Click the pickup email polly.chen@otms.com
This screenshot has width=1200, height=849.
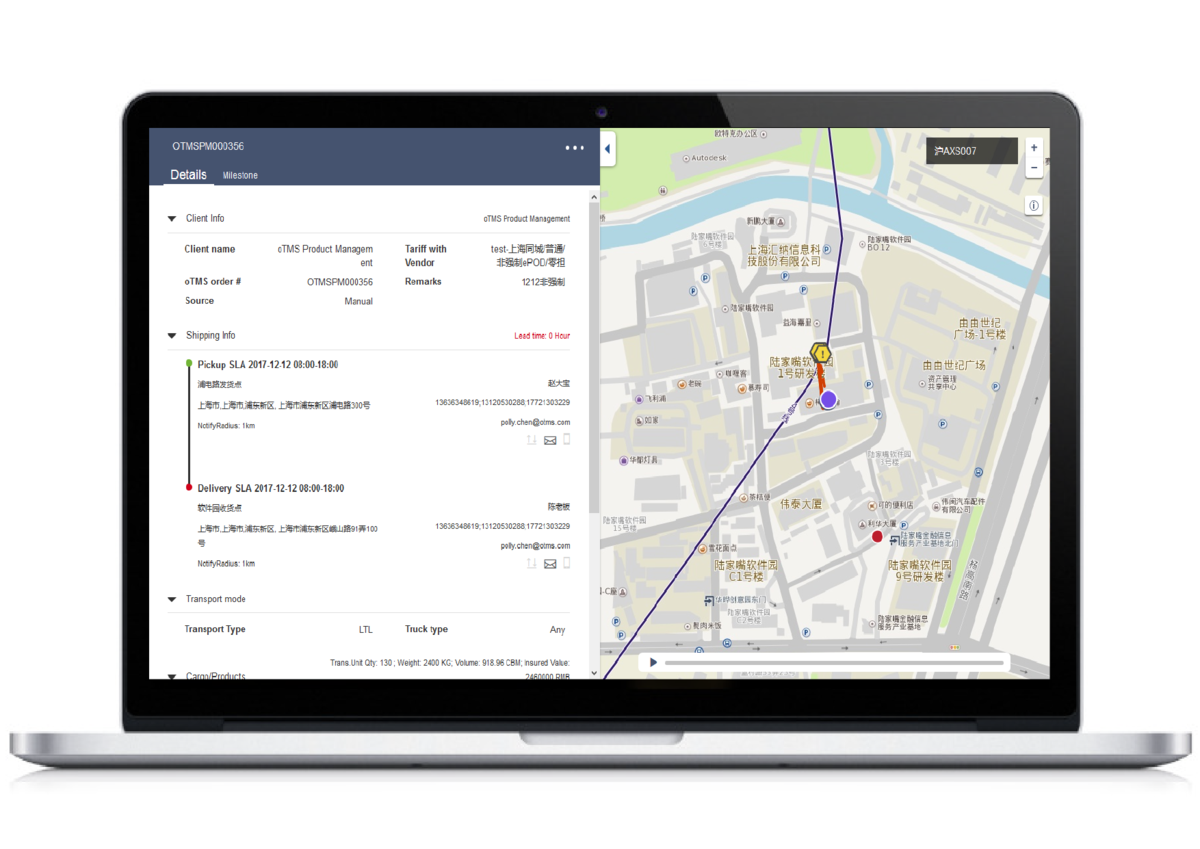pos(535,423)
